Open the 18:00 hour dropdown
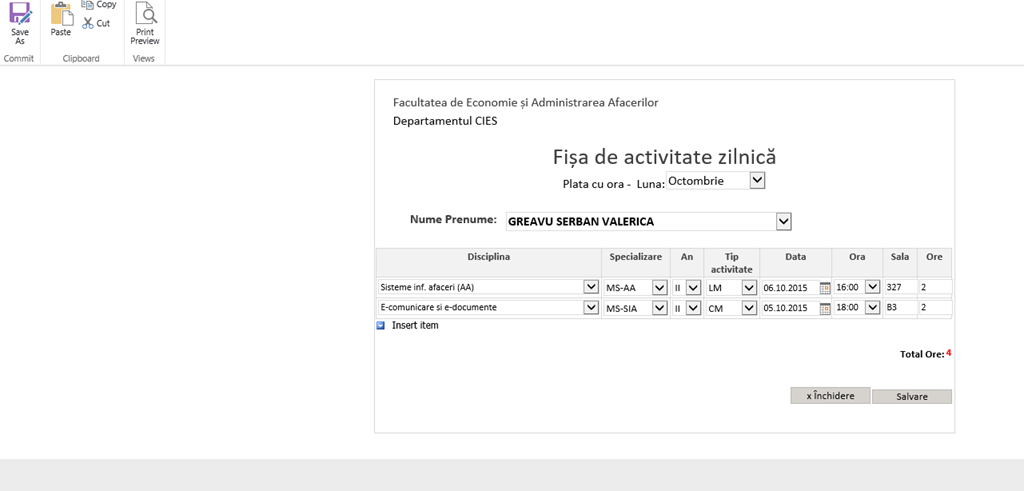 click(872, 308)
